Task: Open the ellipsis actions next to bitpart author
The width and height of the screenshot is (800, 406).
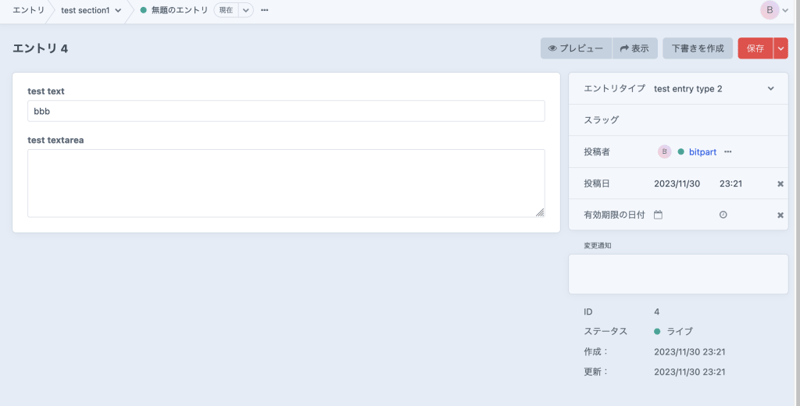Action: [728, 152]
